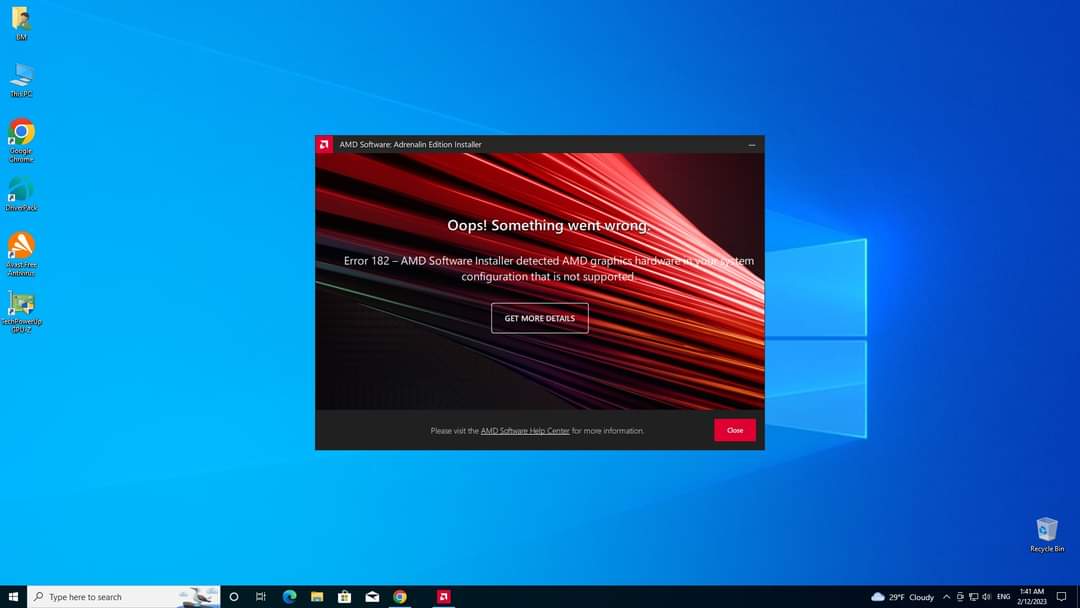This screenshot has height=608, width=1080.
Task: Open File Explorer from the taskbar
Action: pyautogui.click(x=317, y=597)
